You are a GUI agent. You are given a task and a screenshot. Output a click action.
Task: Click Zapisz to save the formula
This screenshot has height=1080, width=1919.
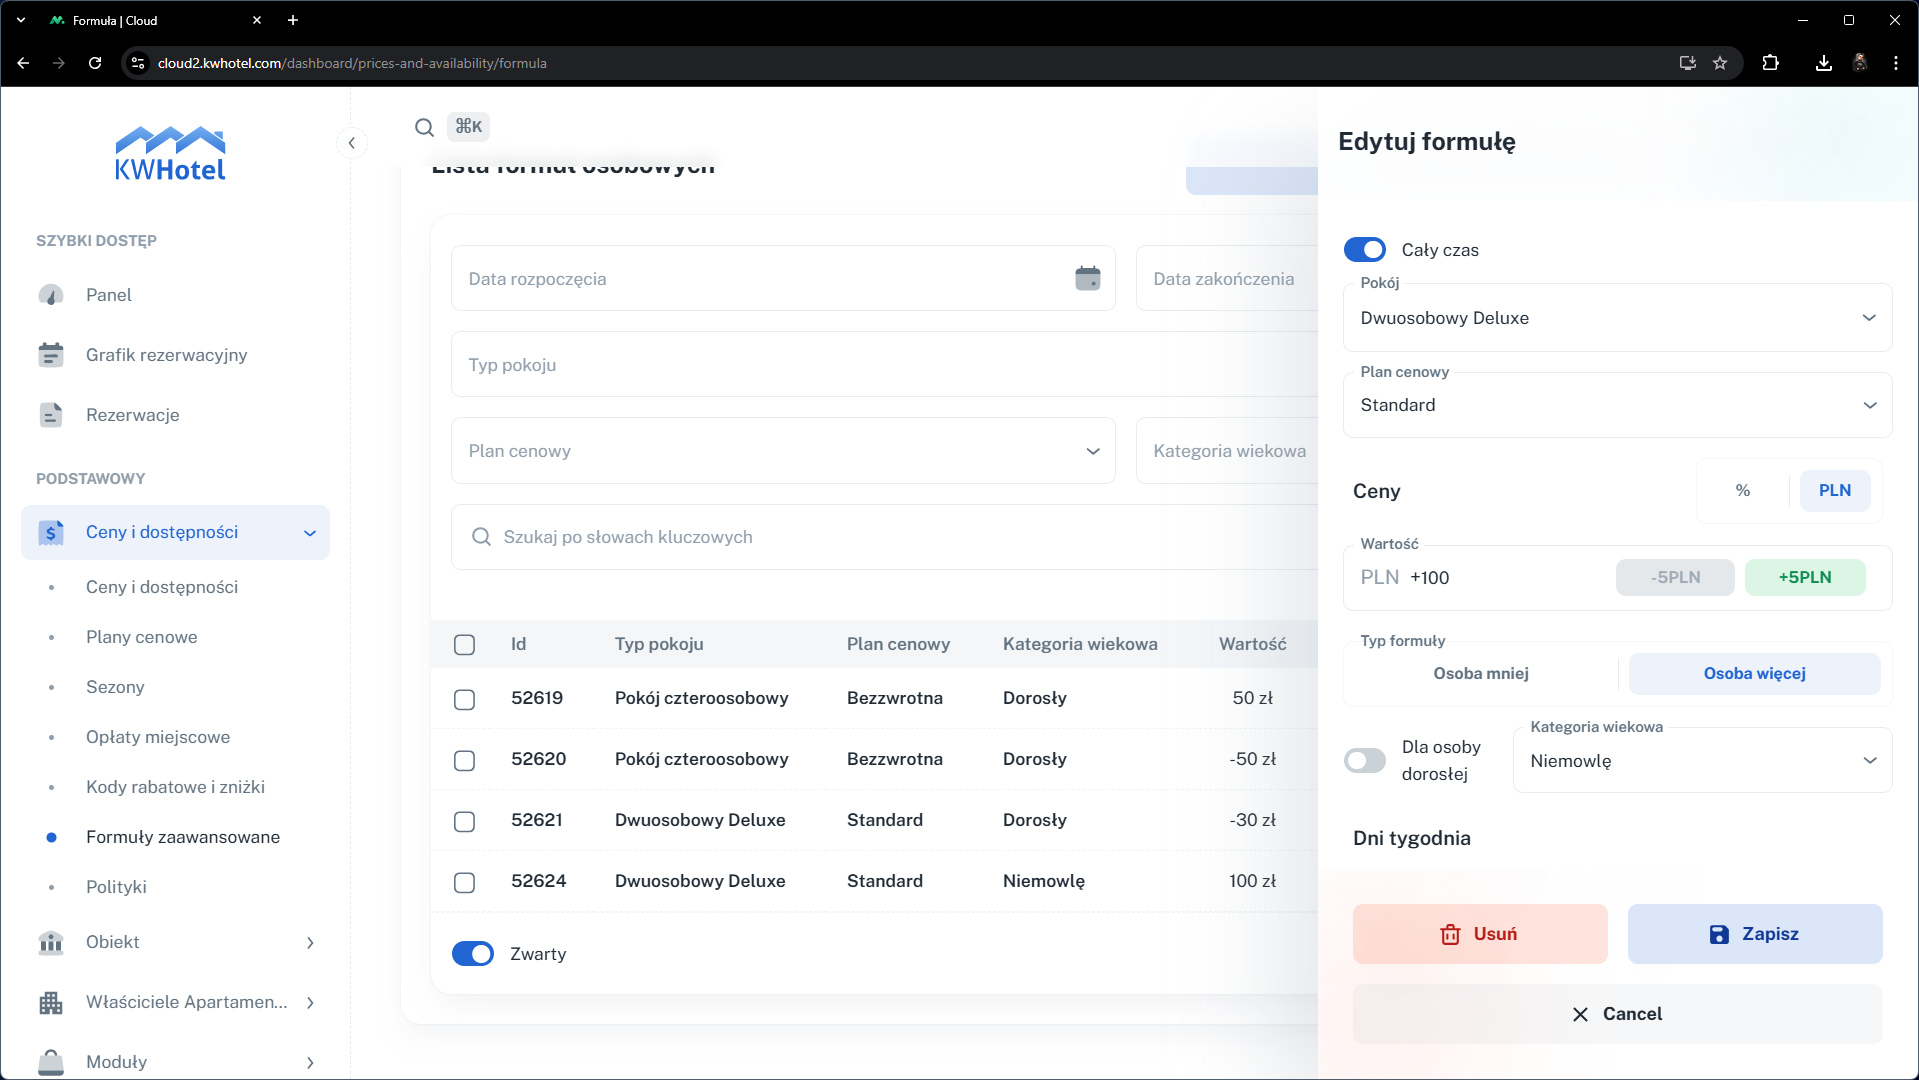pyautogui.click(x=1754, y=934)
